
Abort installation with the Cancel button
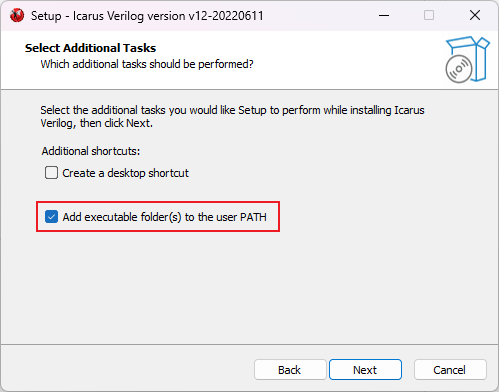click(450, 370)
